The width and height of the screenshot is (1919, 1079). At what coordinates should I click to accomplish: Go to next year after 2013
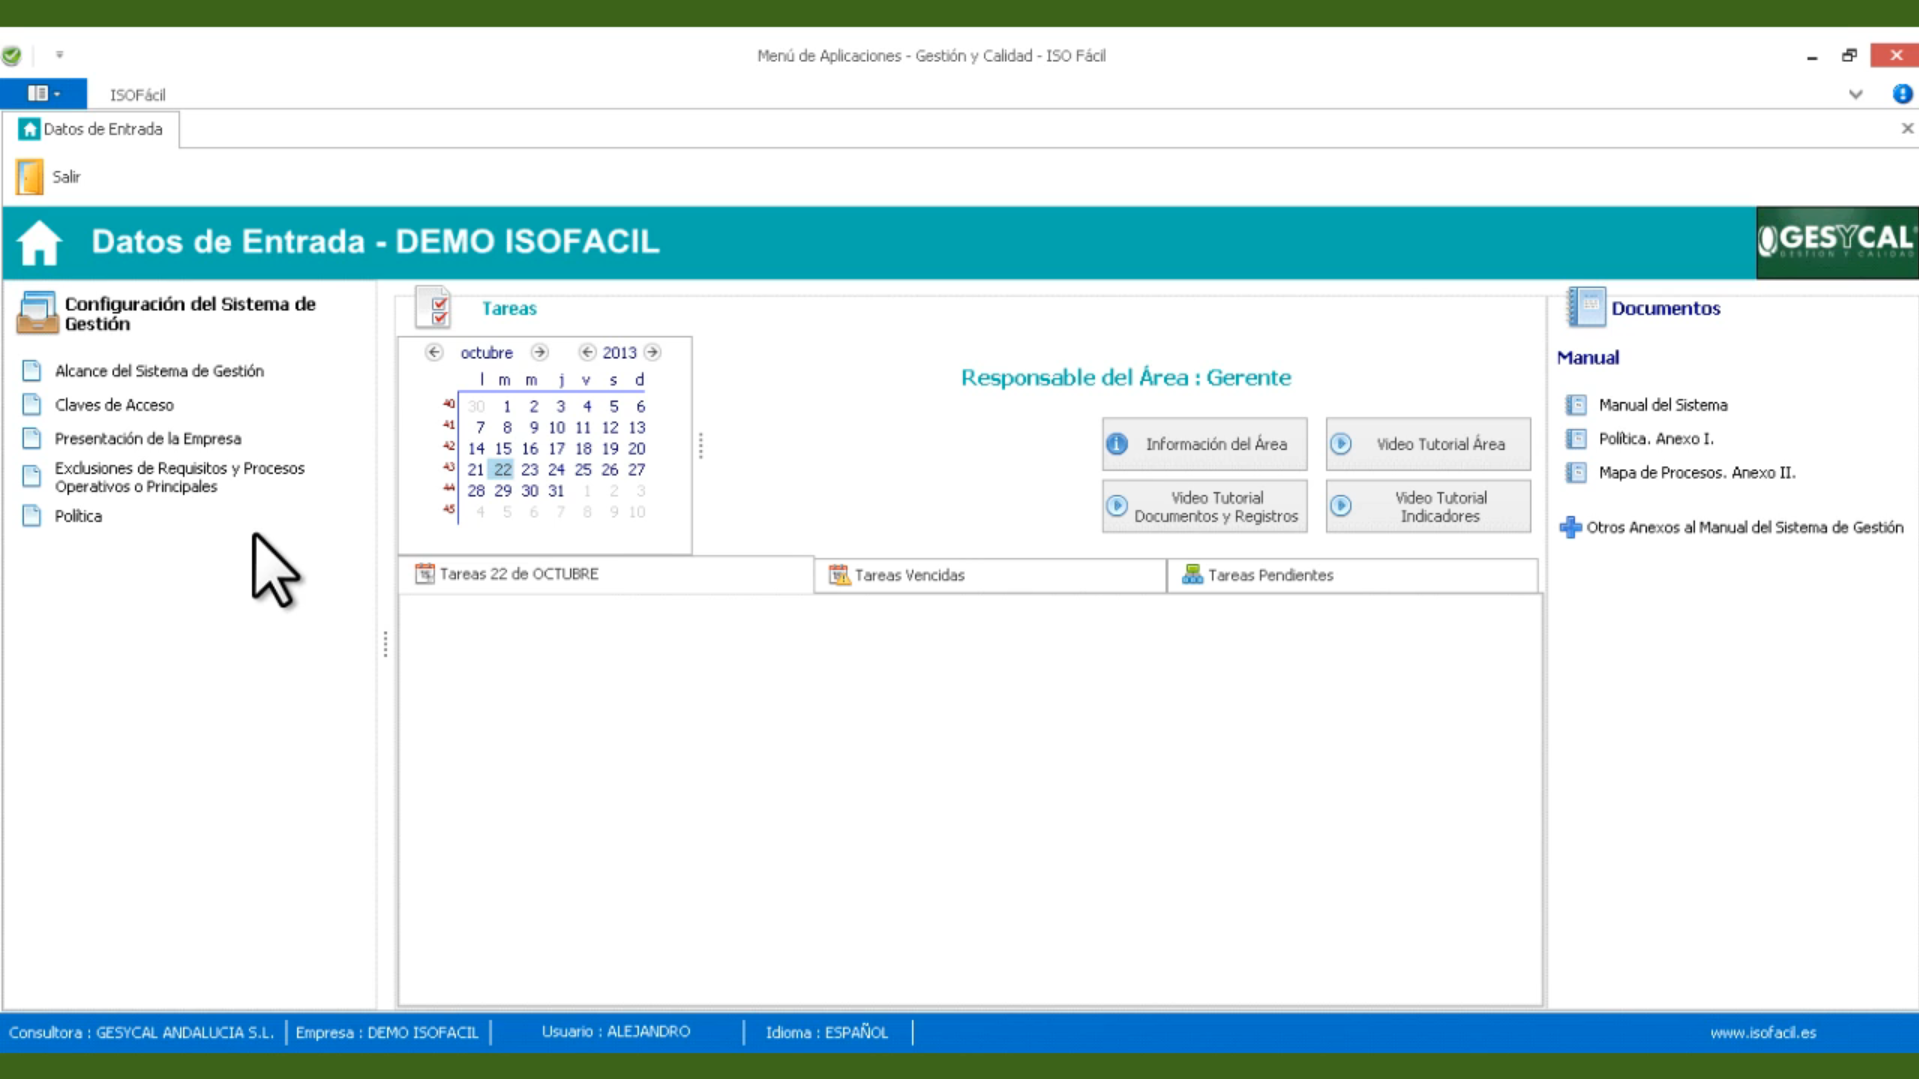[652, 352]
